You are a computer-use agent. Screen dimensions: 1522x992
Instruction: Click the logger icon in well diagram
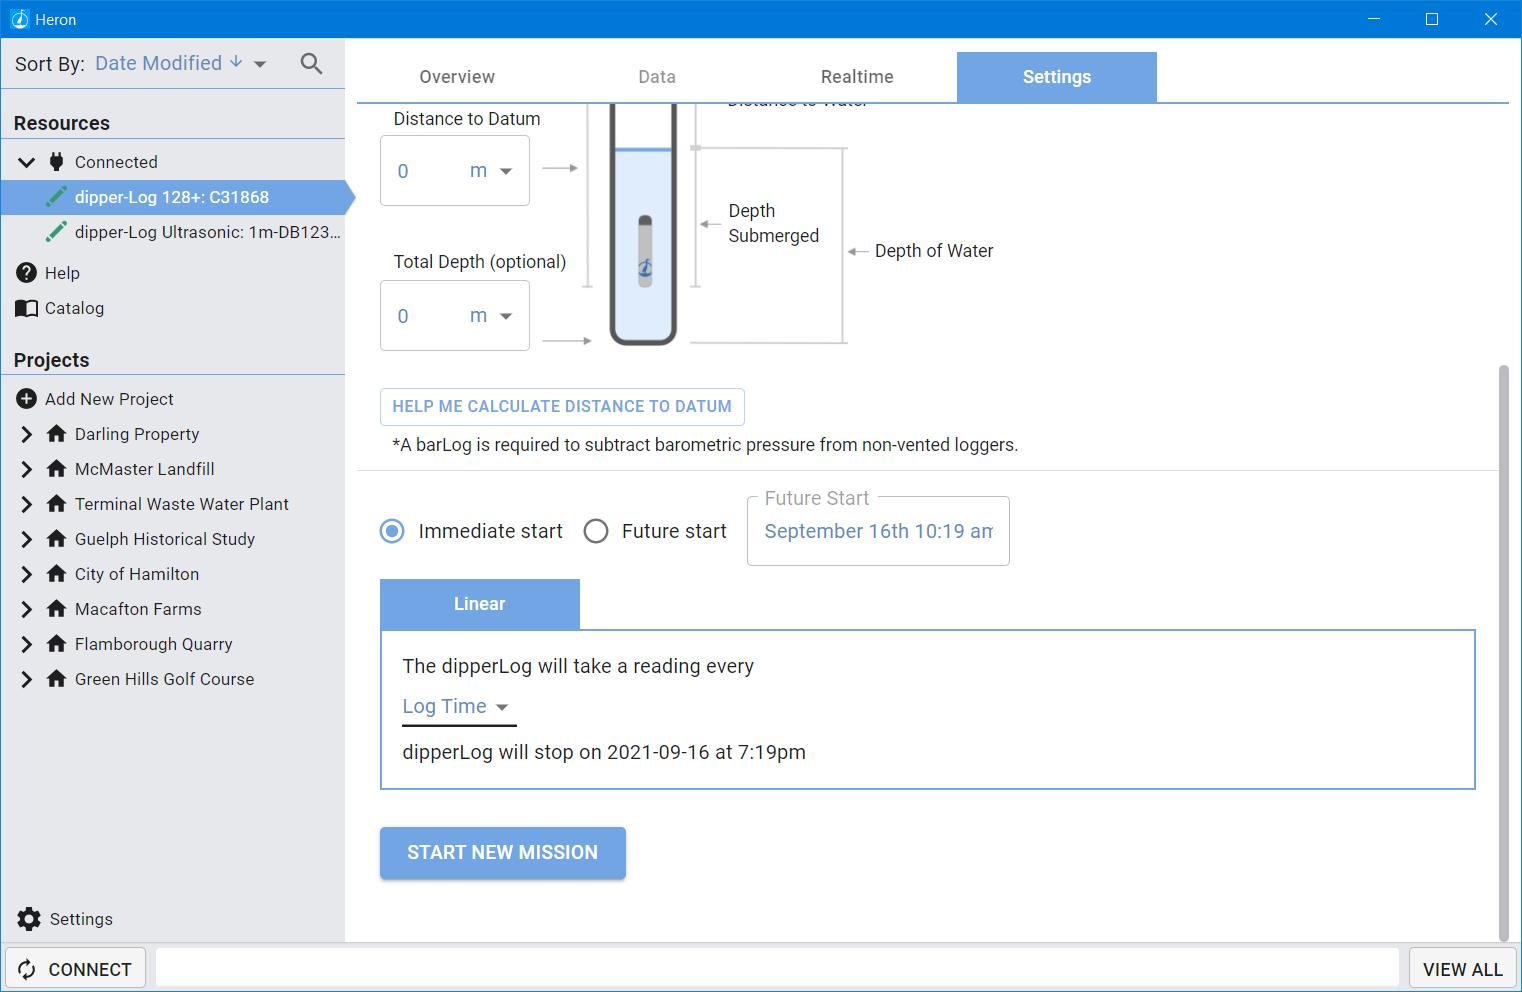click(x=645, y=252)
